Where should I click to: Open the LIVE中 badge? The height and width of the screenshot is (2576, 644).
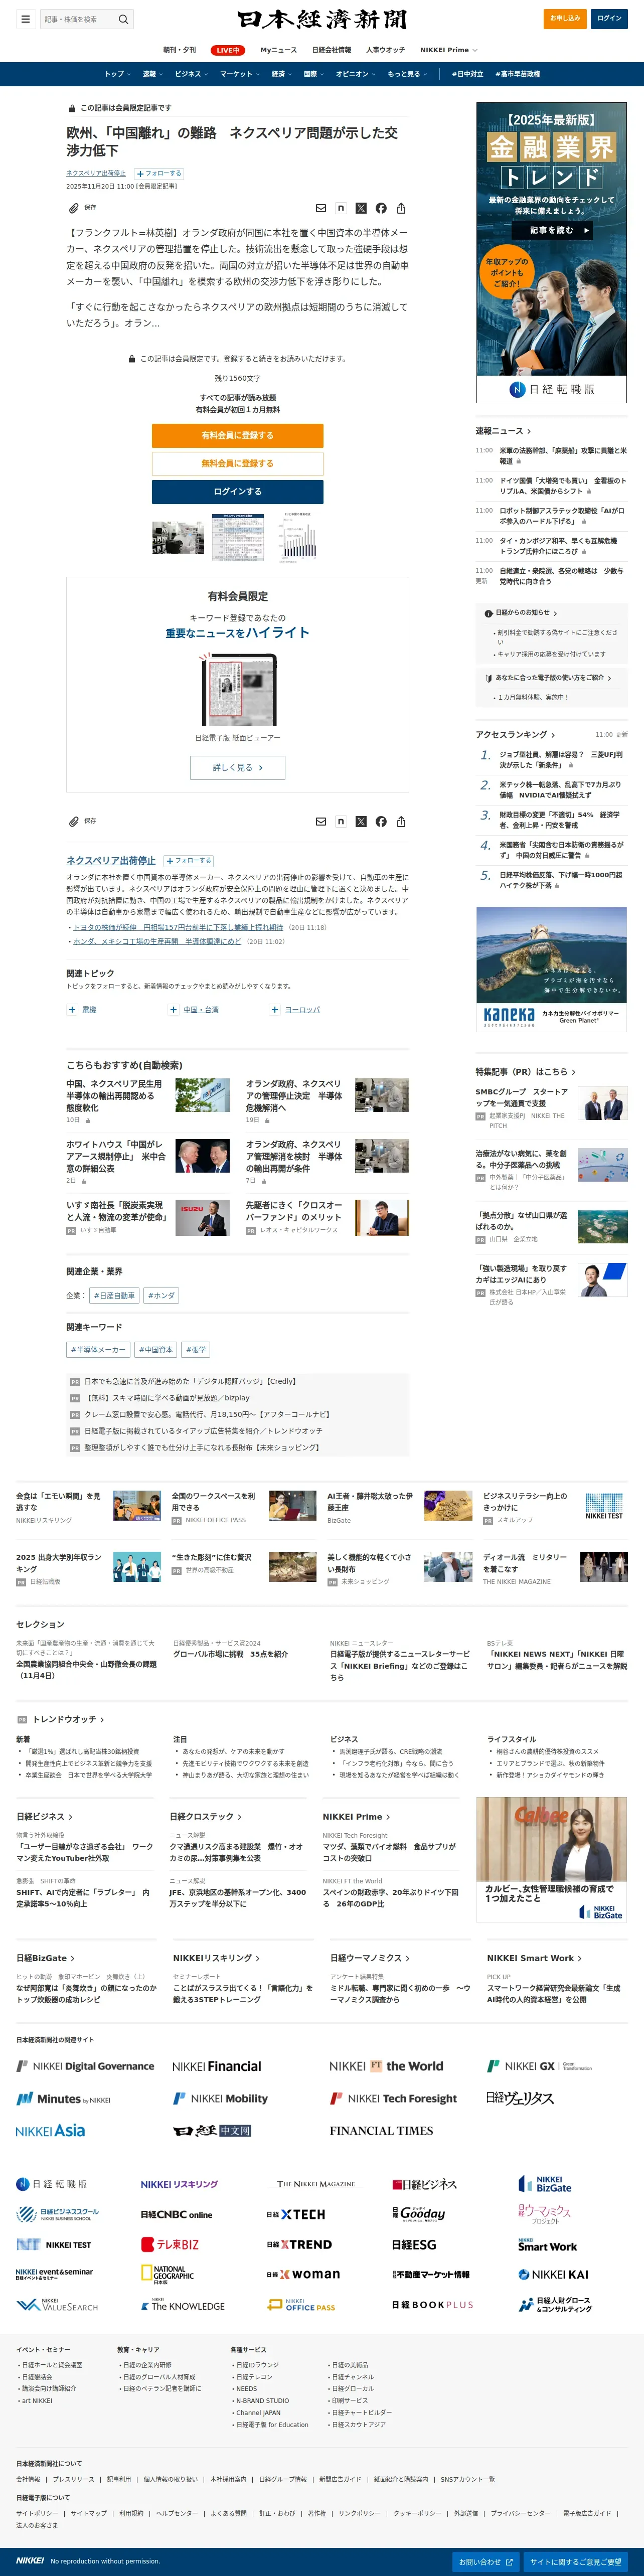228,50
